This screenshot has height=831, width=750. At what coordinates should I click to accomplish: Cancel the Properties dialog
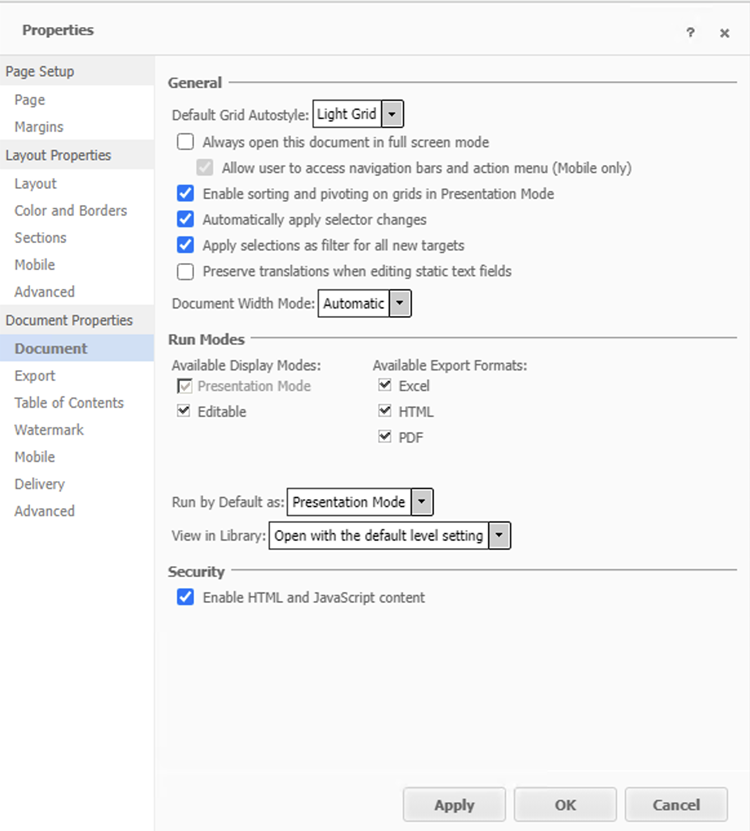point(676,805)
